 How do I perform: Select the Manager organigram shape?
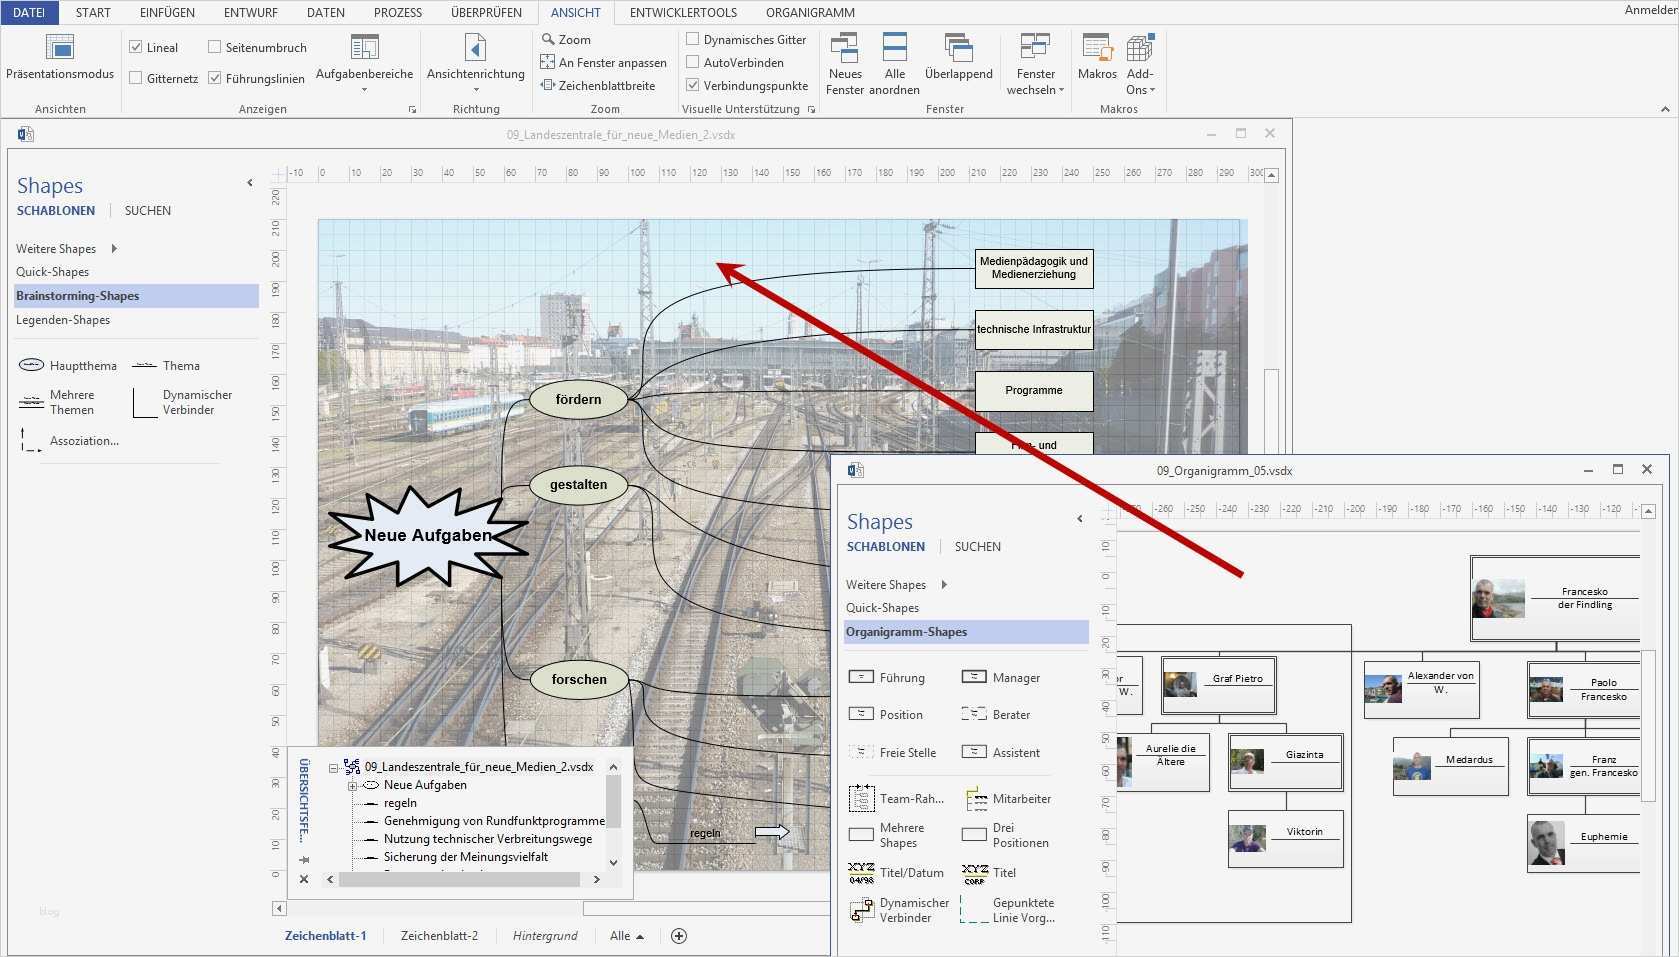(x=974, y=676)
